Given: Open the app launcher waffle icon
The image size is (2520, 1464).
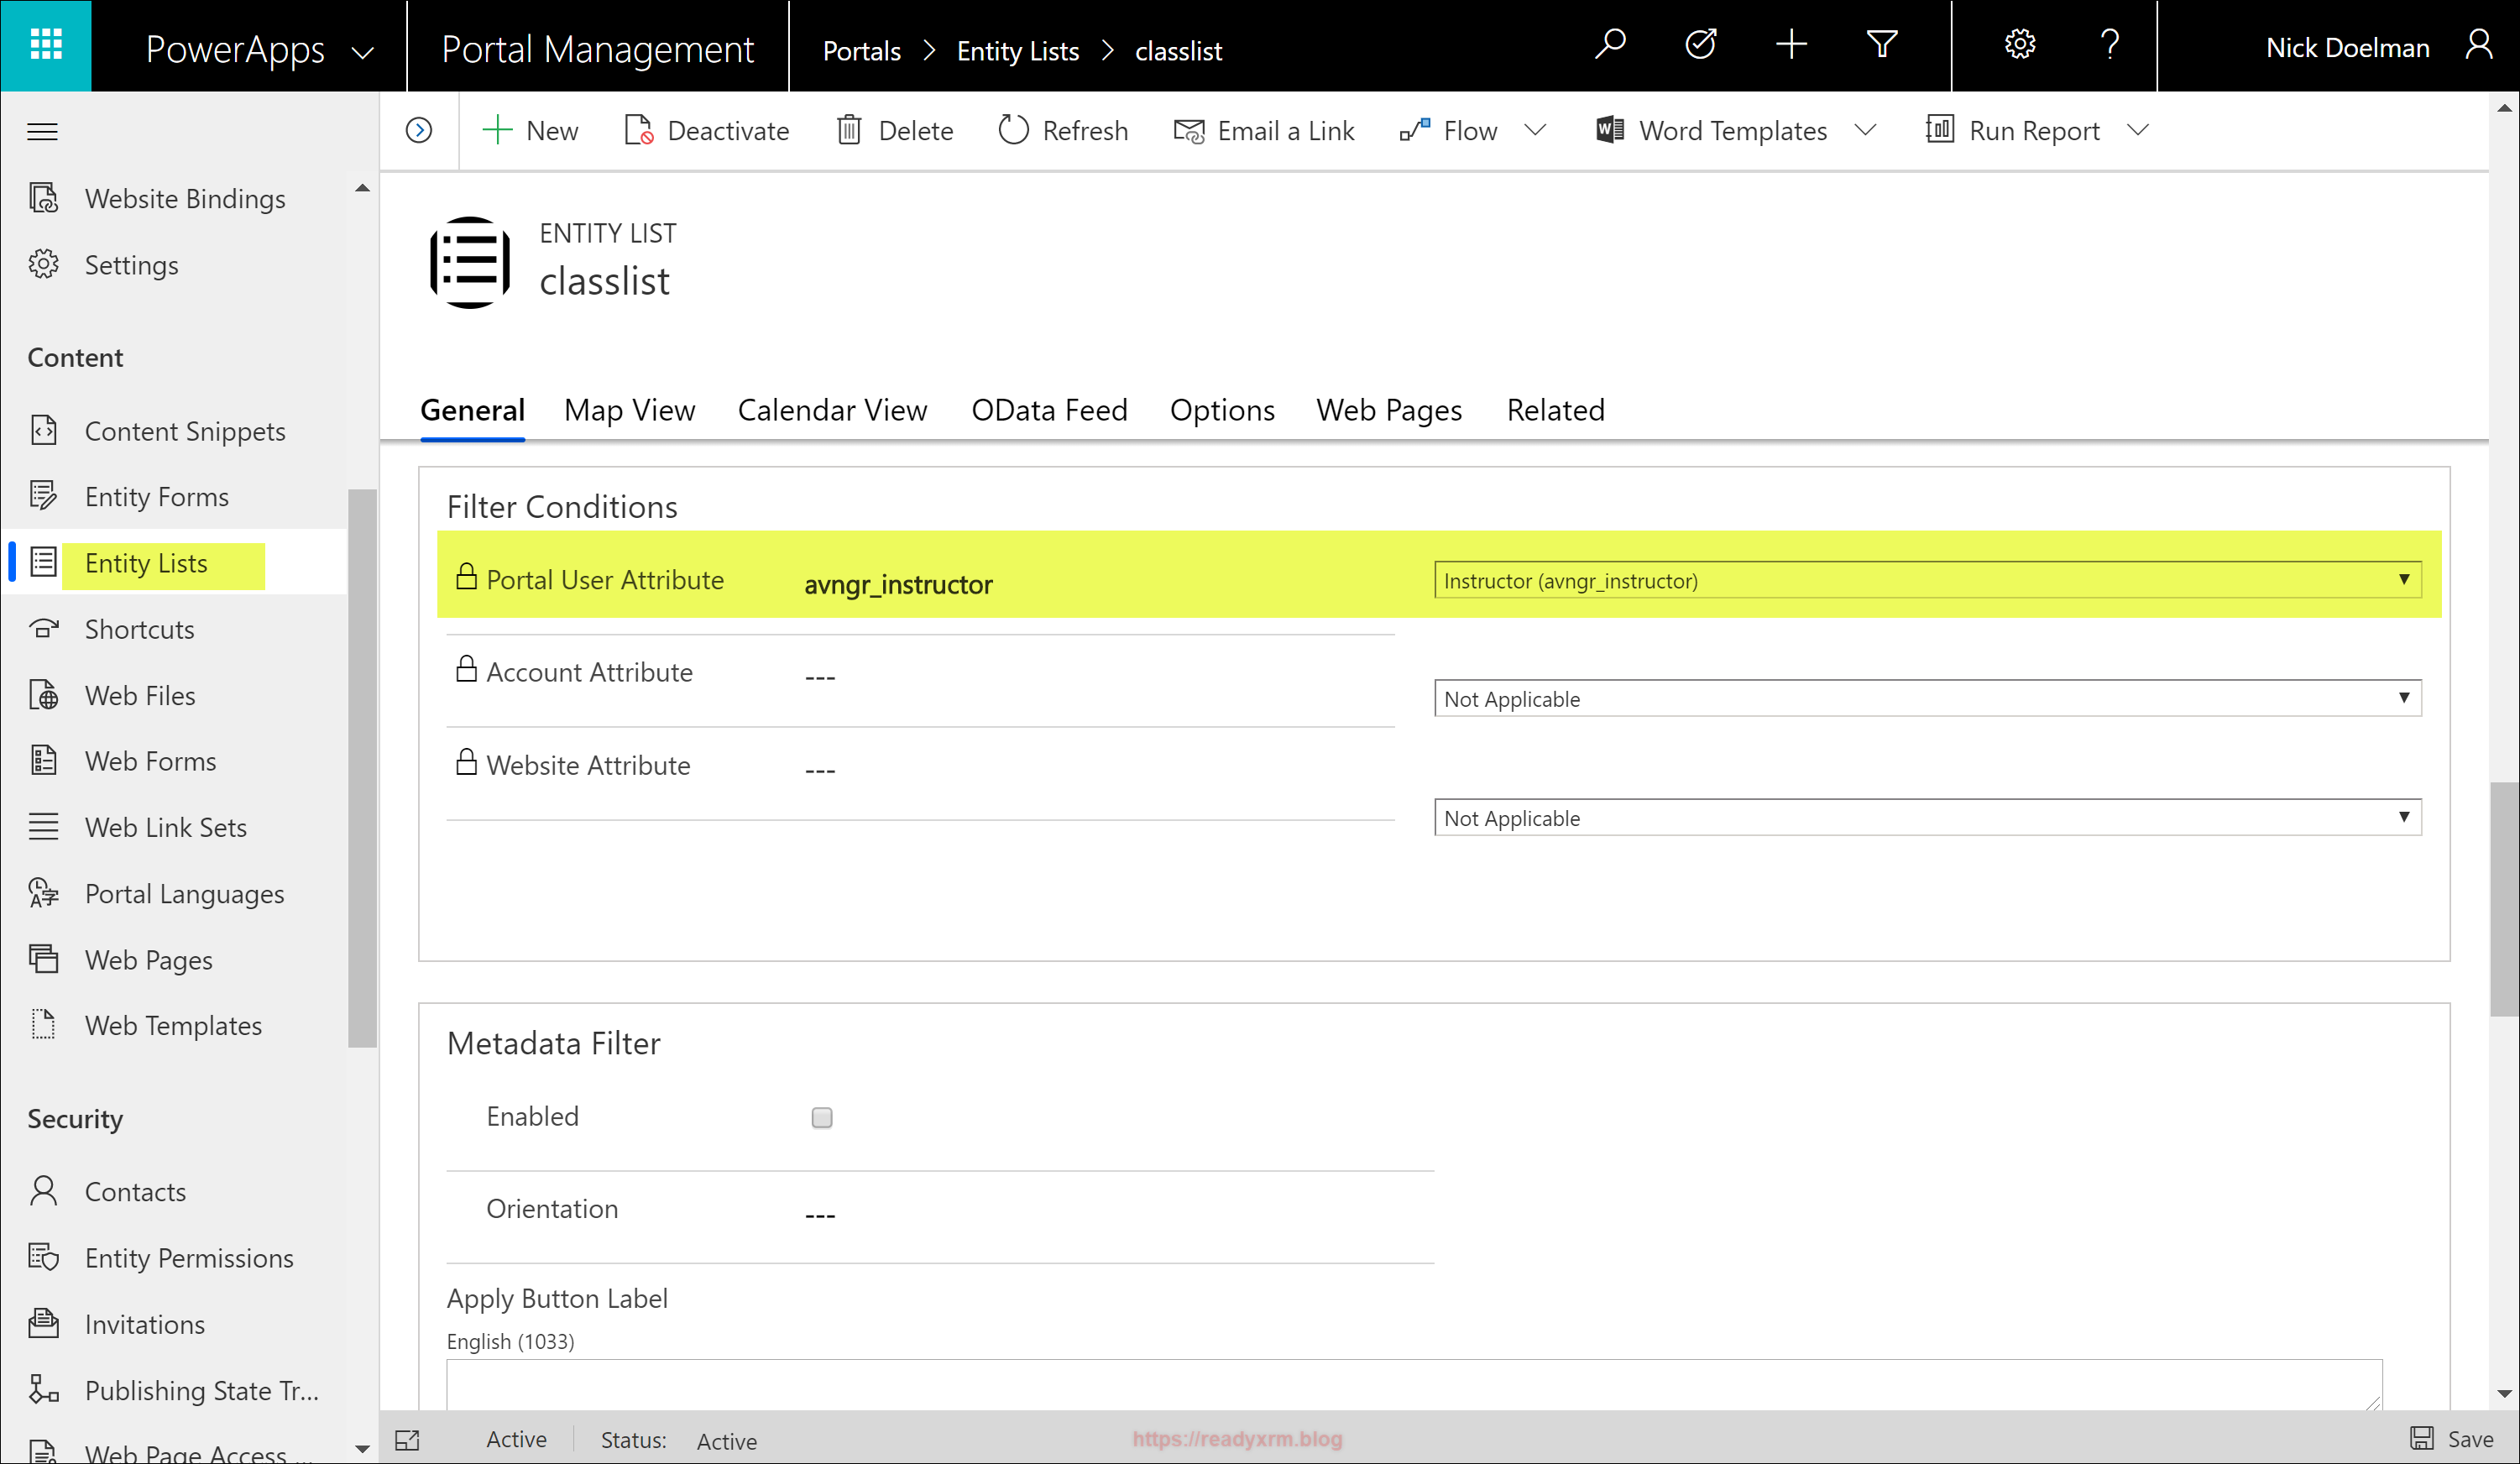Looking at the screenshot, I should [x=46, y=45].
